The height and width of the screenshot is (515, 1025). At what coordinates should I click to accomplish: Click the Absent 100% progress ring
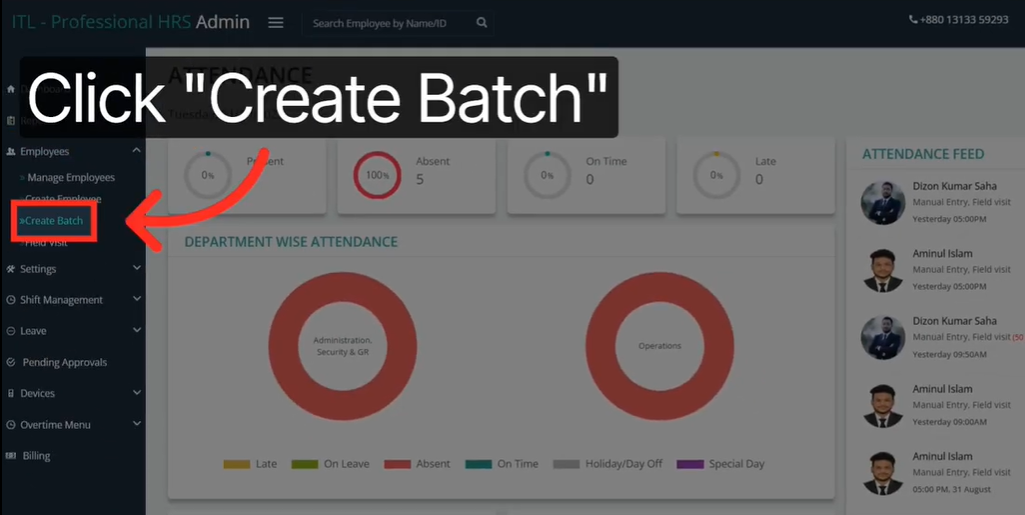[377, 175]
